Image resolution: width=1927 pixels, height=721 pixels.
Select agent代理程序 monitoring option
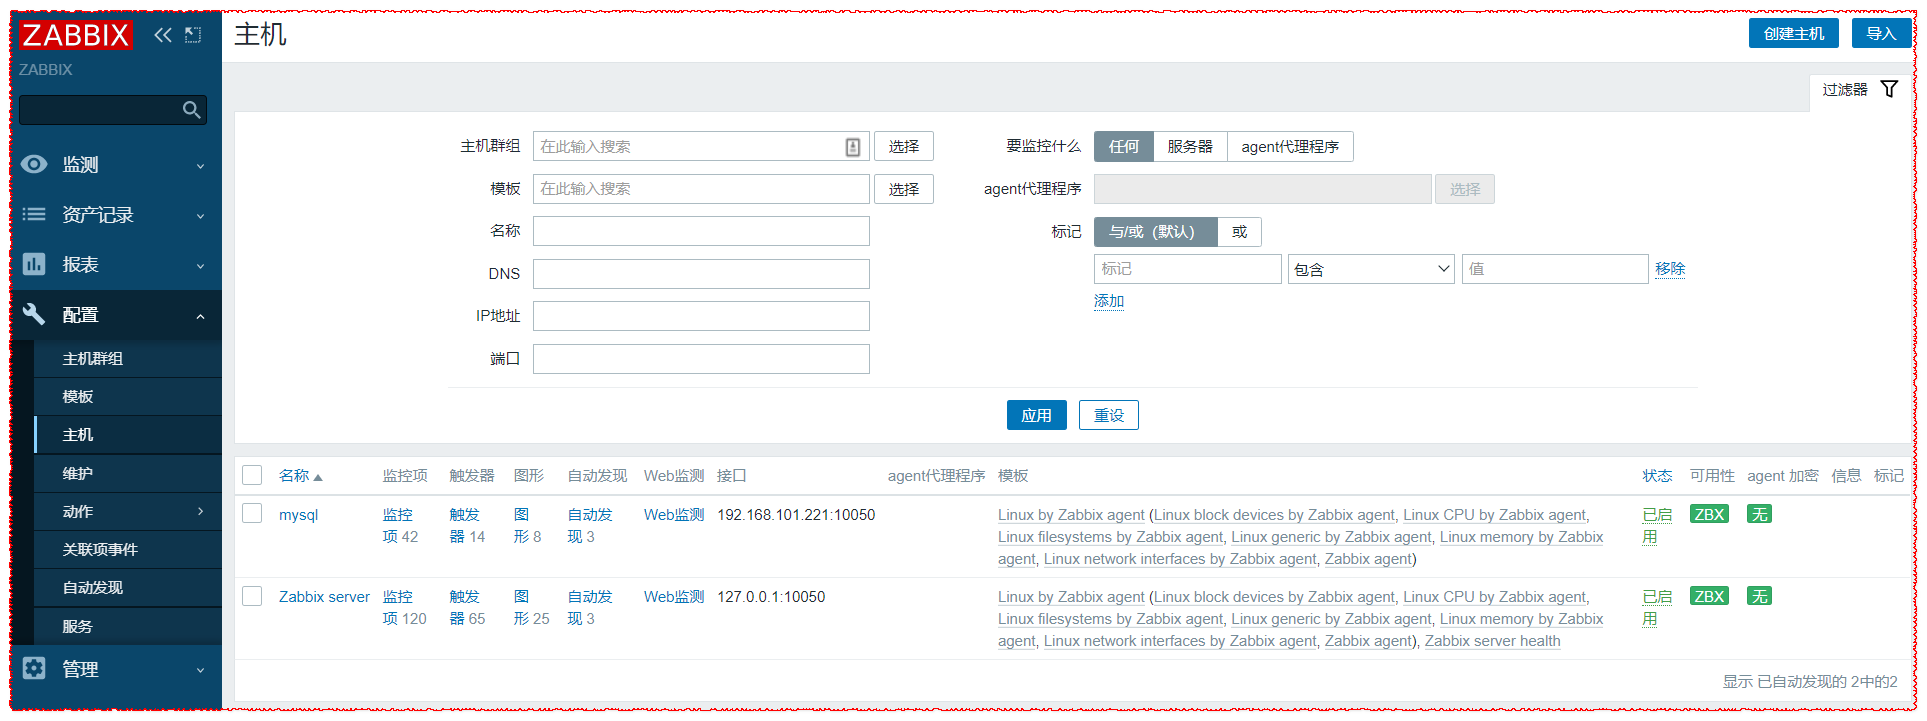pyautogui.click(x=1290, y=147)
